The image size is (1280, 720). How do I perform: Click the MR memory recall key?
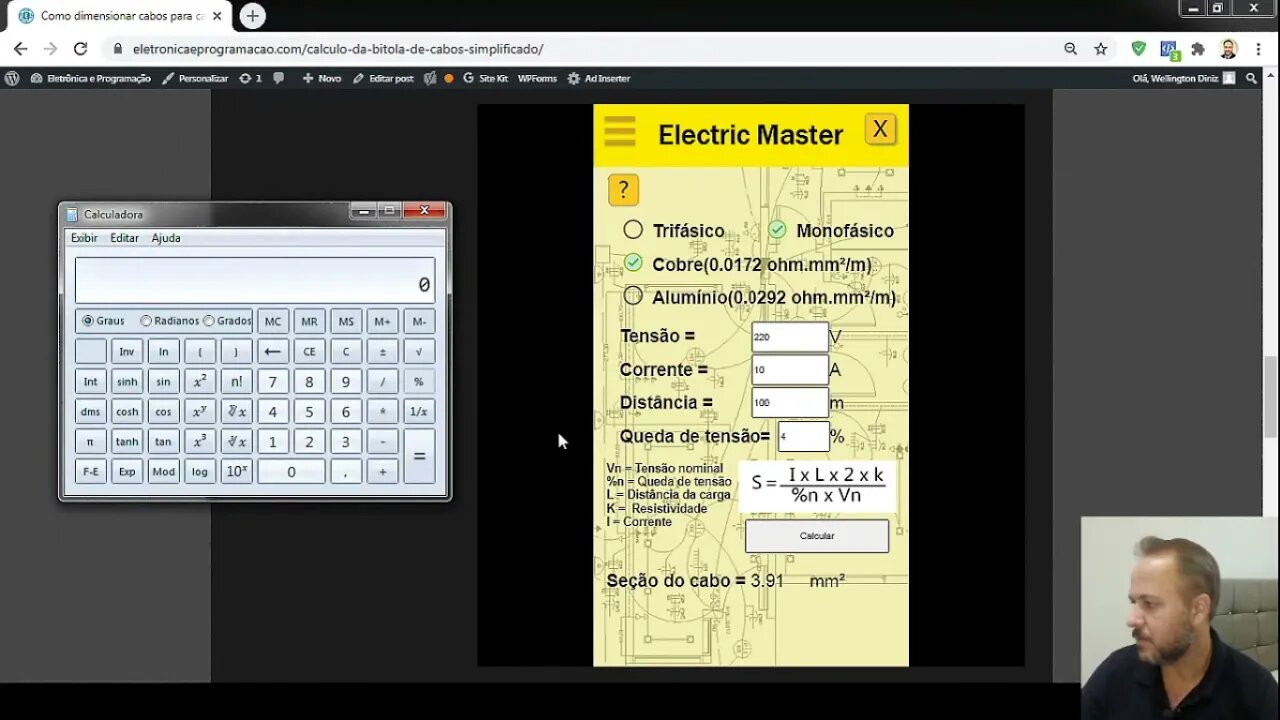tap(309, 321)
